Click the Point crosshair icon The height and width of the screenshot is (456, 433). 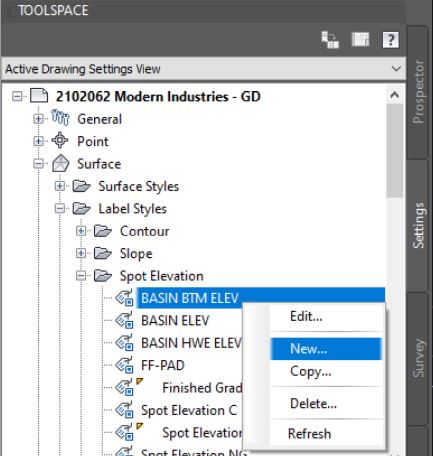point(60,140)
